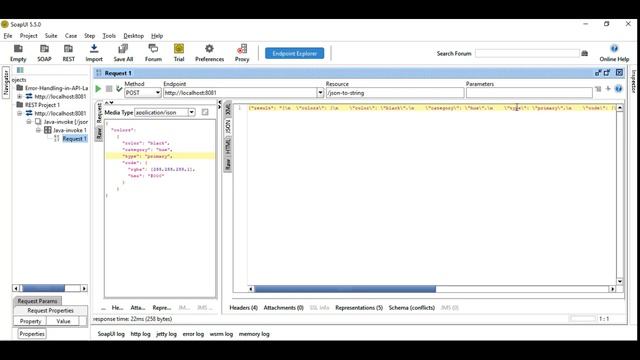This screenshot has height=360, width=640.
Task: Open the Tools menu
Action: [109, 36]
